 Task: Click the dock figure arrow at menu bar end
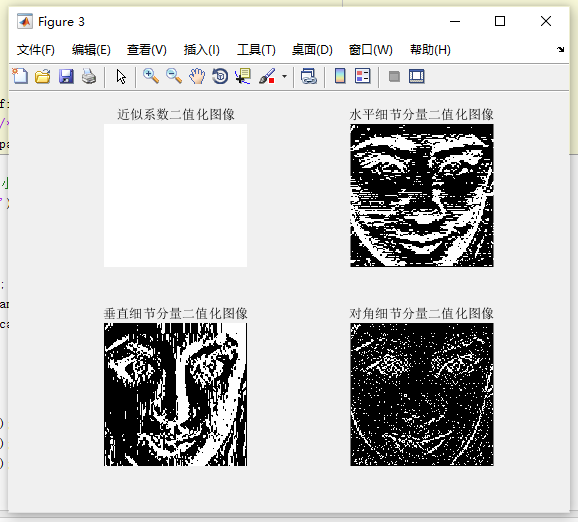point(561,49)
